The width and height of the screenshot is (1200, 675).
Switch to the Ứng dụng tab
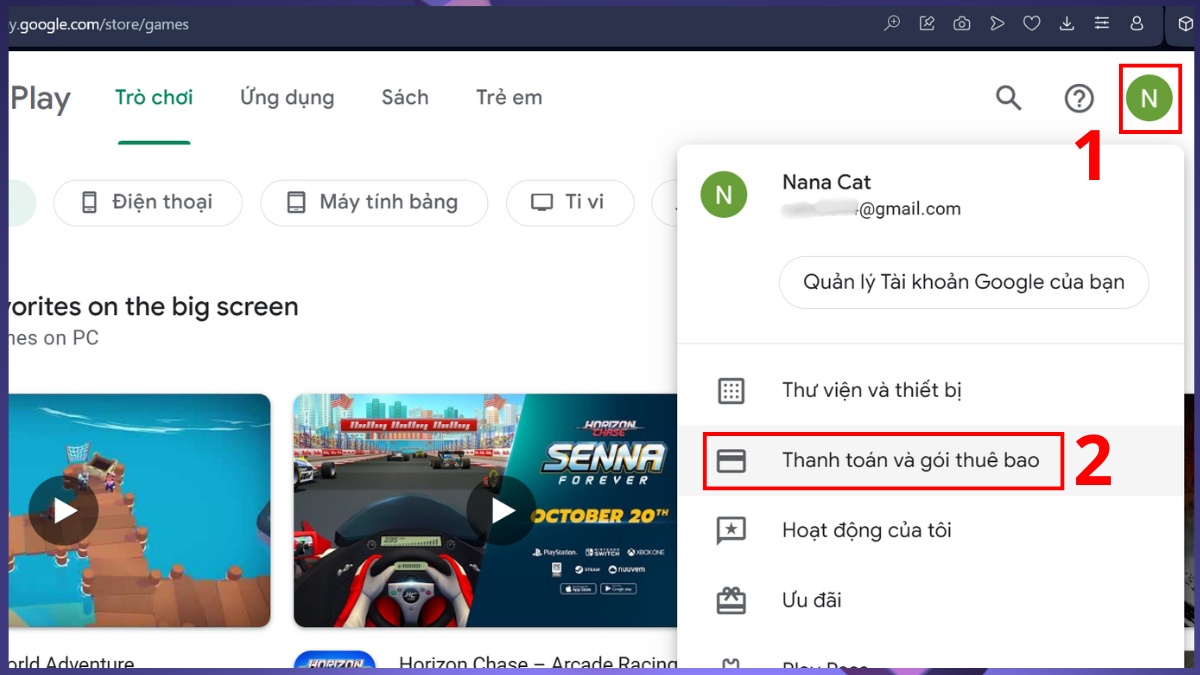click(x=287, y=98)
